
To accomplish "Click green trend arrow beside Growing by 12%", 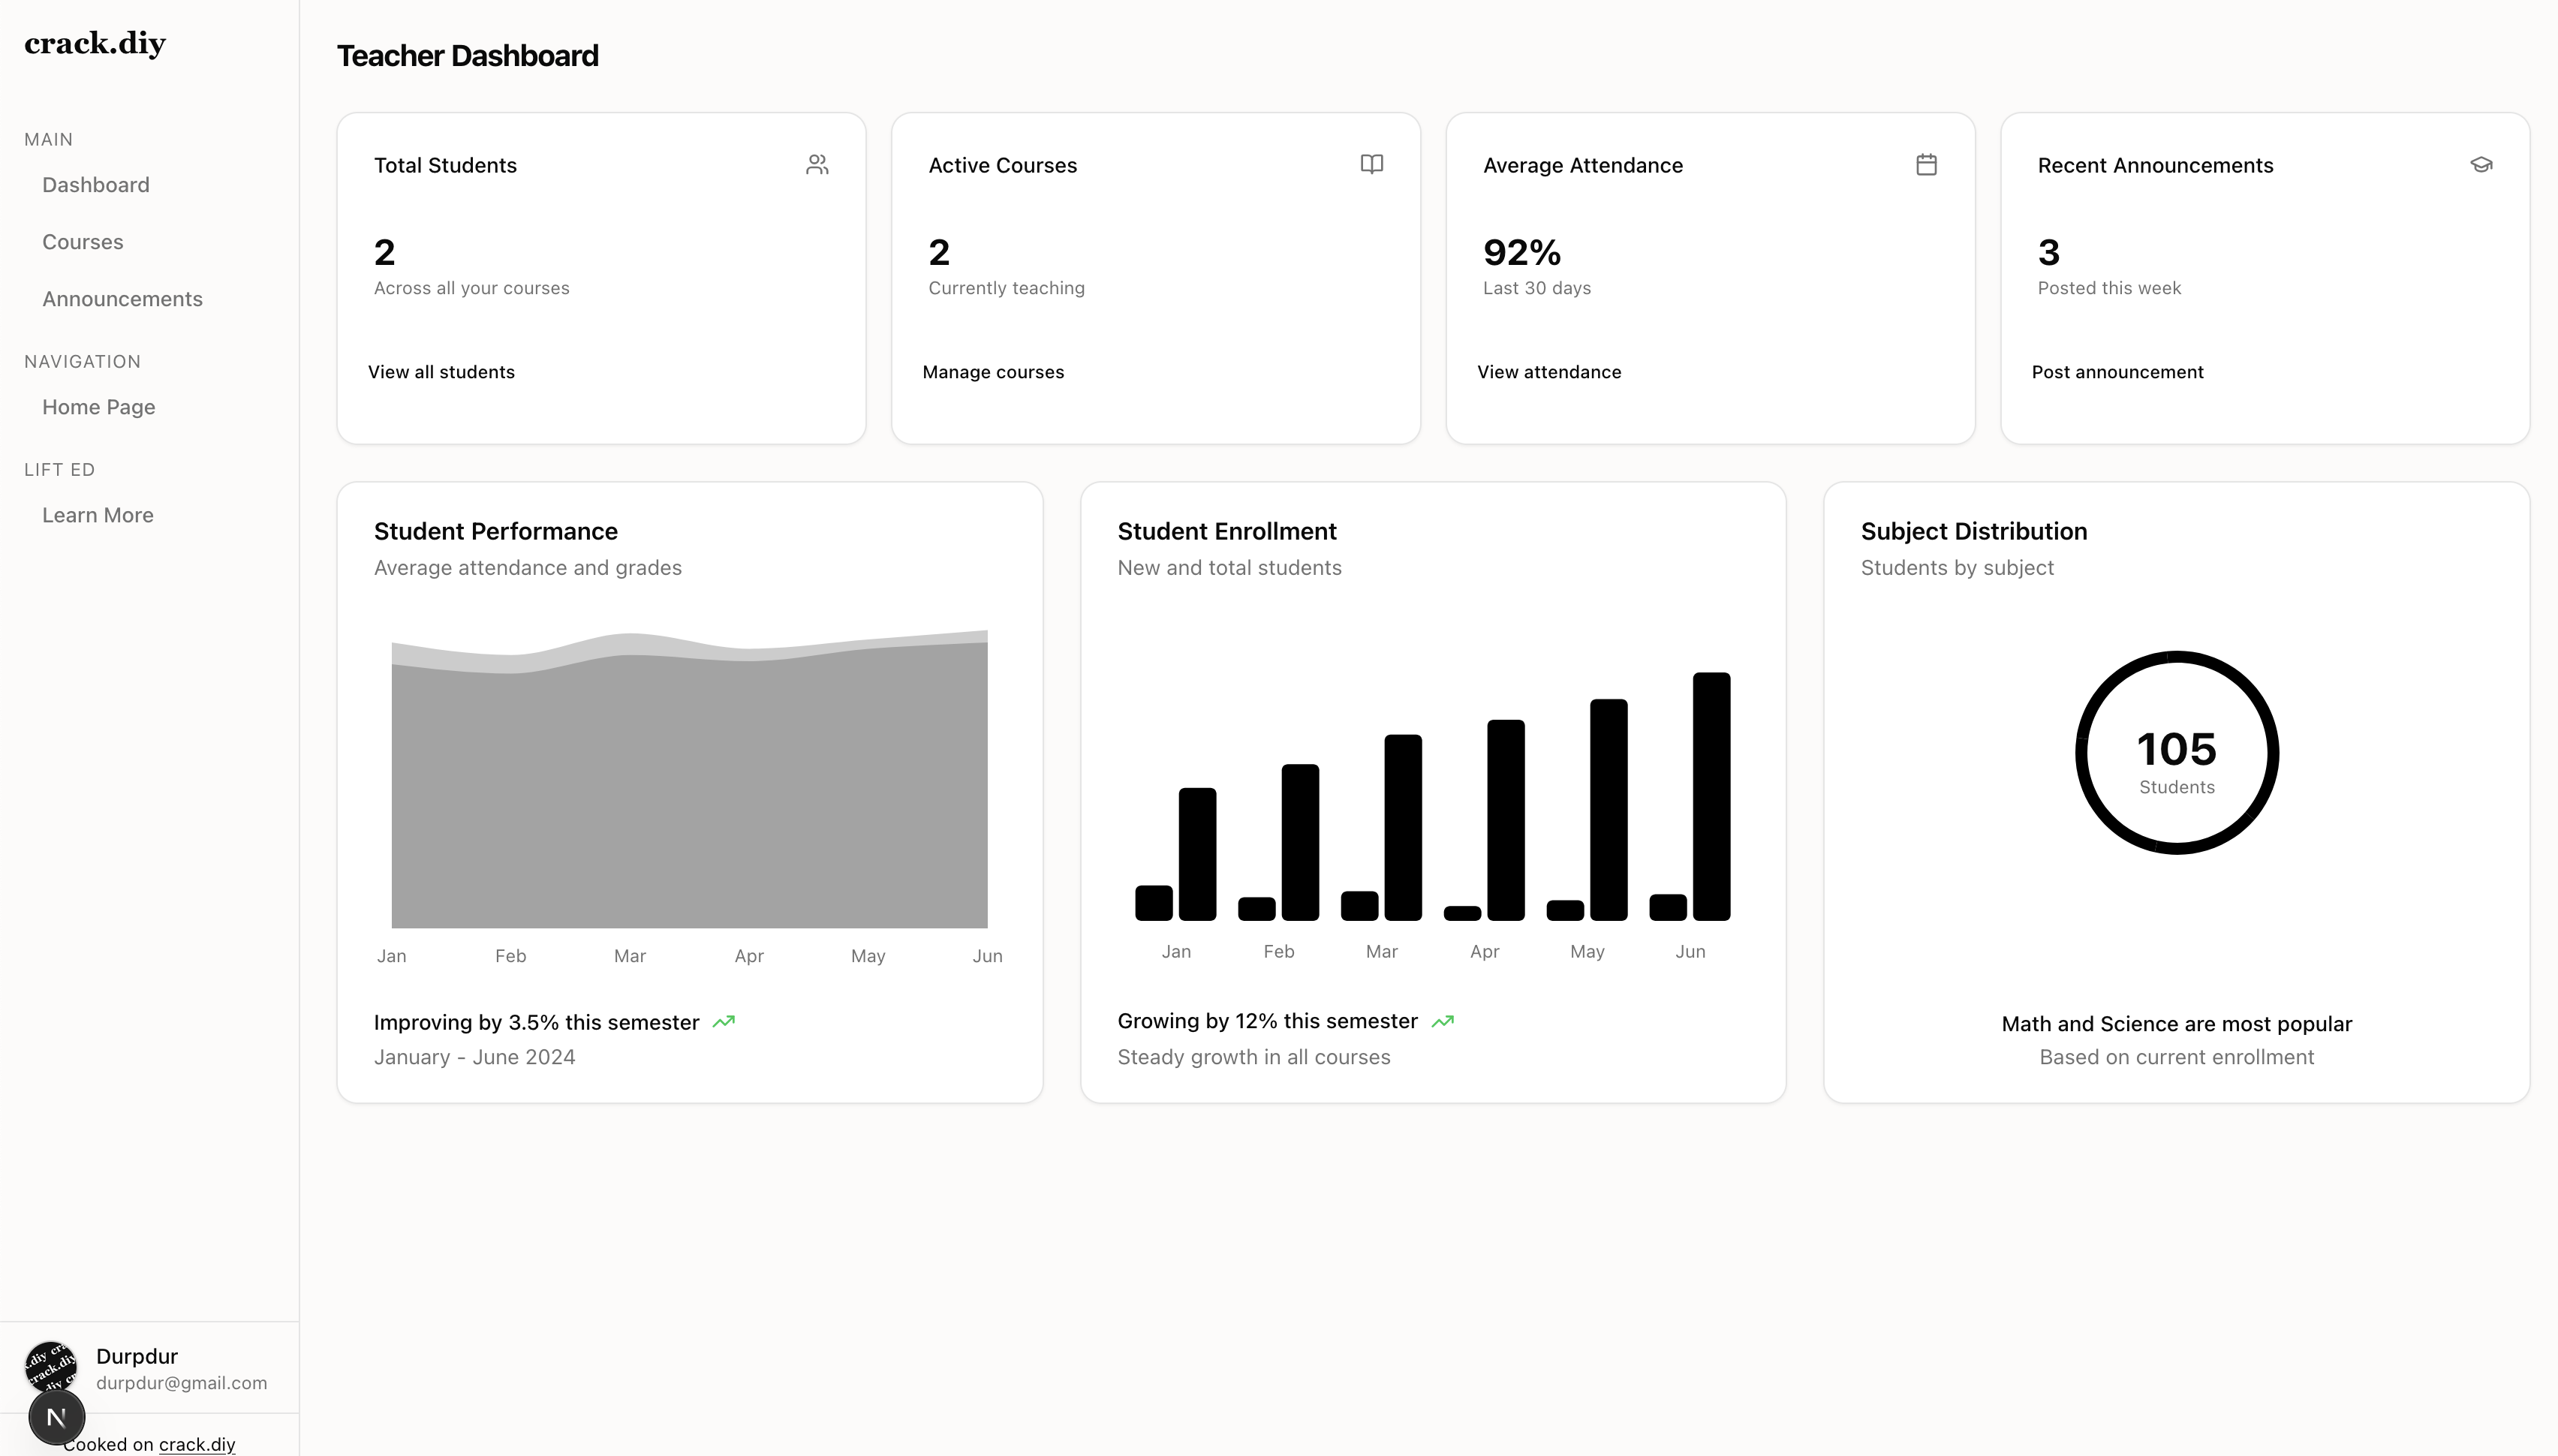I will click(1442, 1021).
